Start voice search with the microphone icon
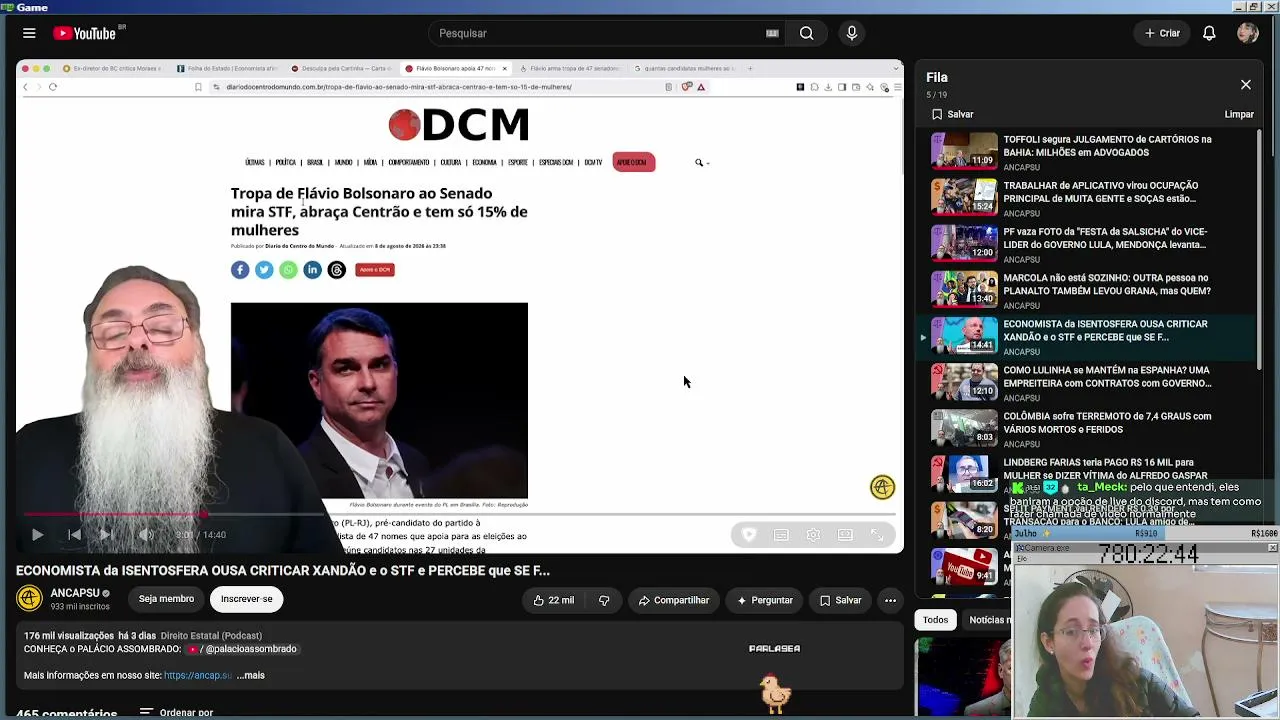Image resolution: width=1280 pixels, height=720 pixels. tap(852, 33)
